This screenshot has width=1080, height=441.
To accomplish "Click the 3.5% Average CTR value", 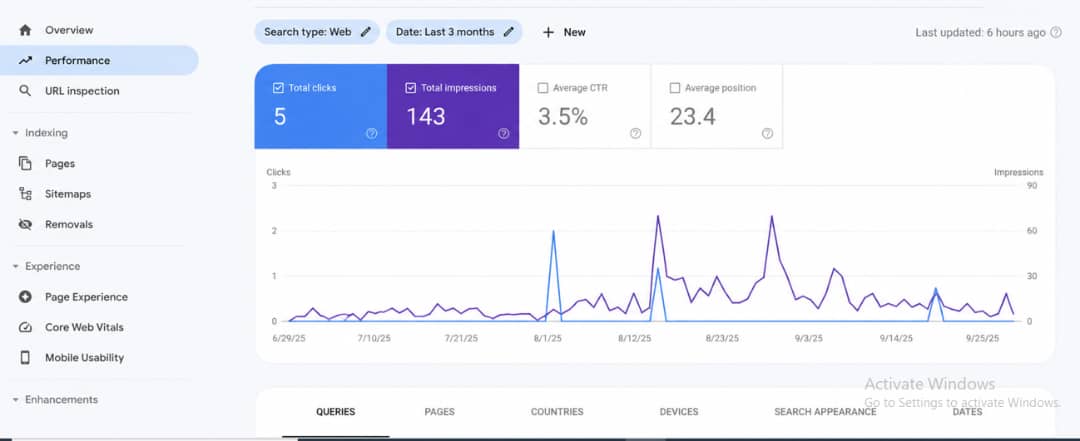I will (x=563, y=117).
